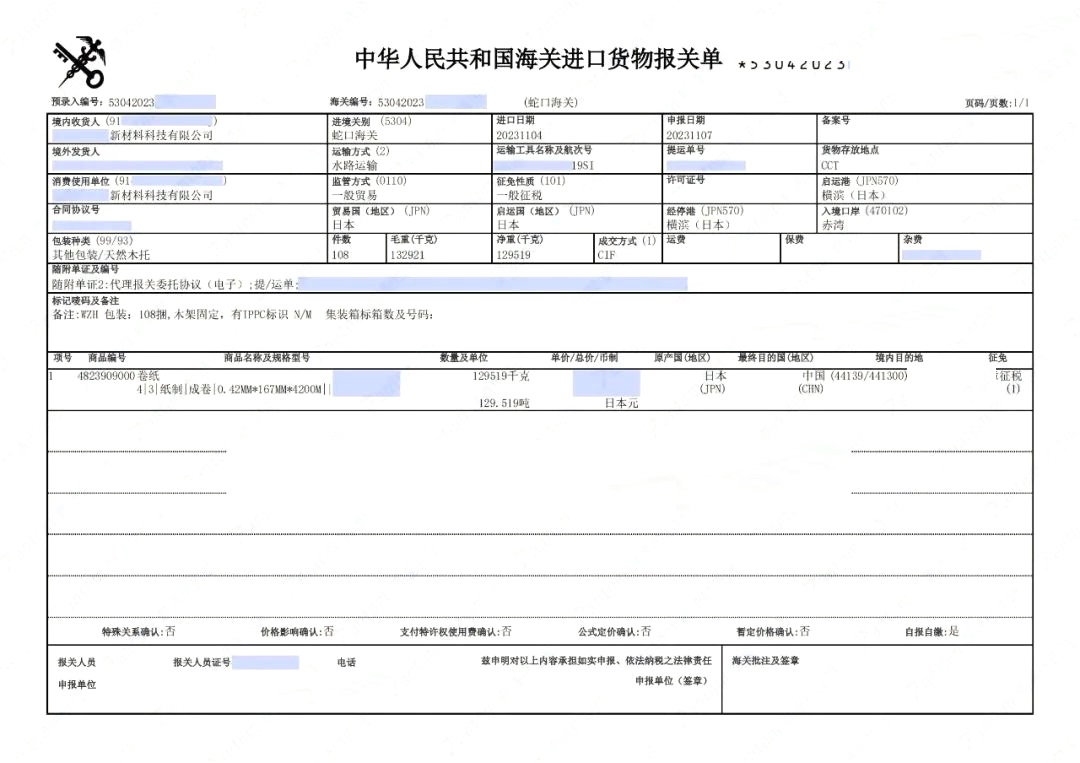Viewport: 1080px width, 763px height.
Task: Select the import date 20231104
Action: click(x=519, y=136)
